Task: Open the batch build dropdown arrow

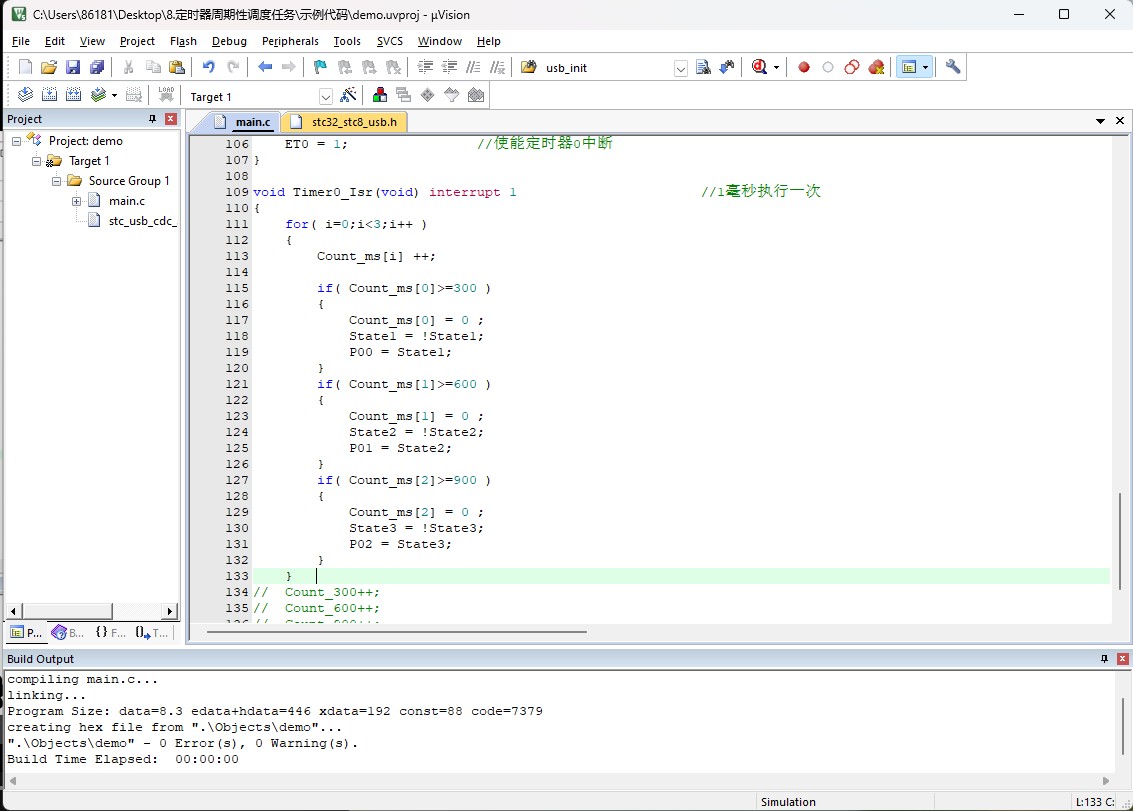Action: [x=114, y=95]
